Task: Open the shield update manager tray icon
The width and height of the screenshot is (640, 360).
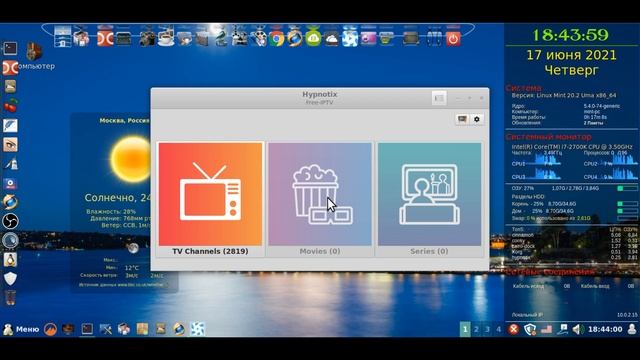Action: tap(530, 329)
